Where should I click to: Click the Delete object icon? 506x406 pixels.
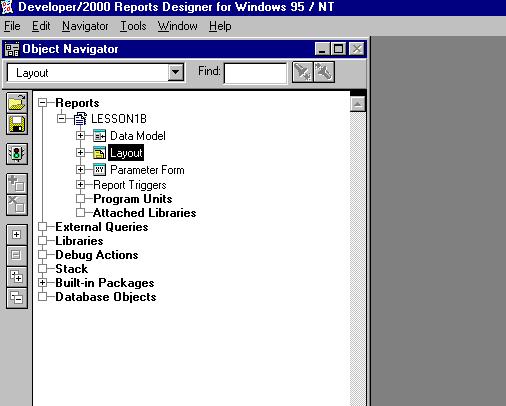coord(17,205)
